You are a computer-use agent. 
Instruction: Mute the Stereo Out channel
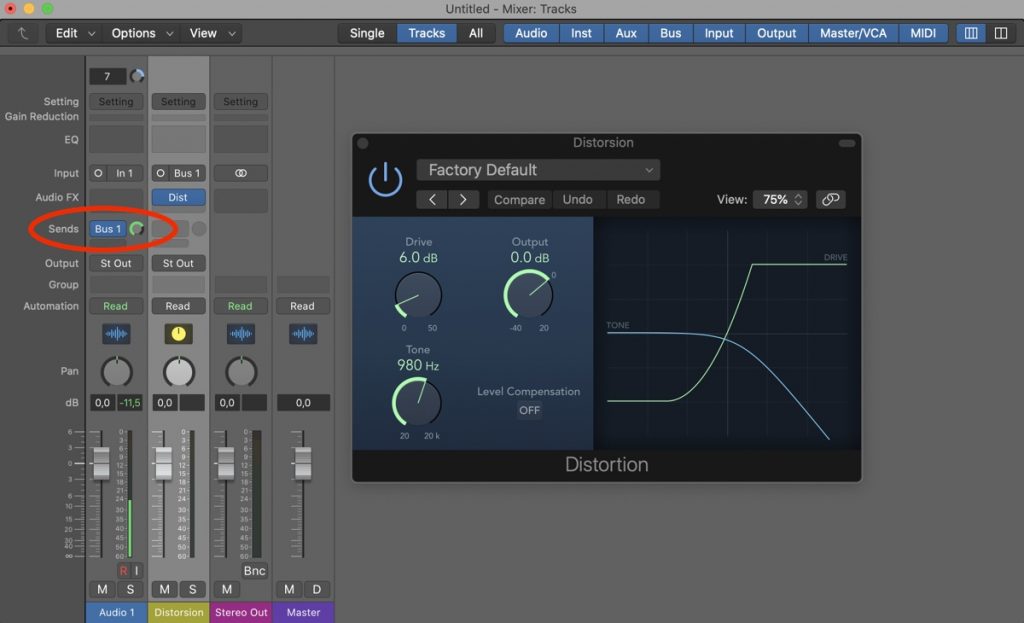tap(227, 589)
